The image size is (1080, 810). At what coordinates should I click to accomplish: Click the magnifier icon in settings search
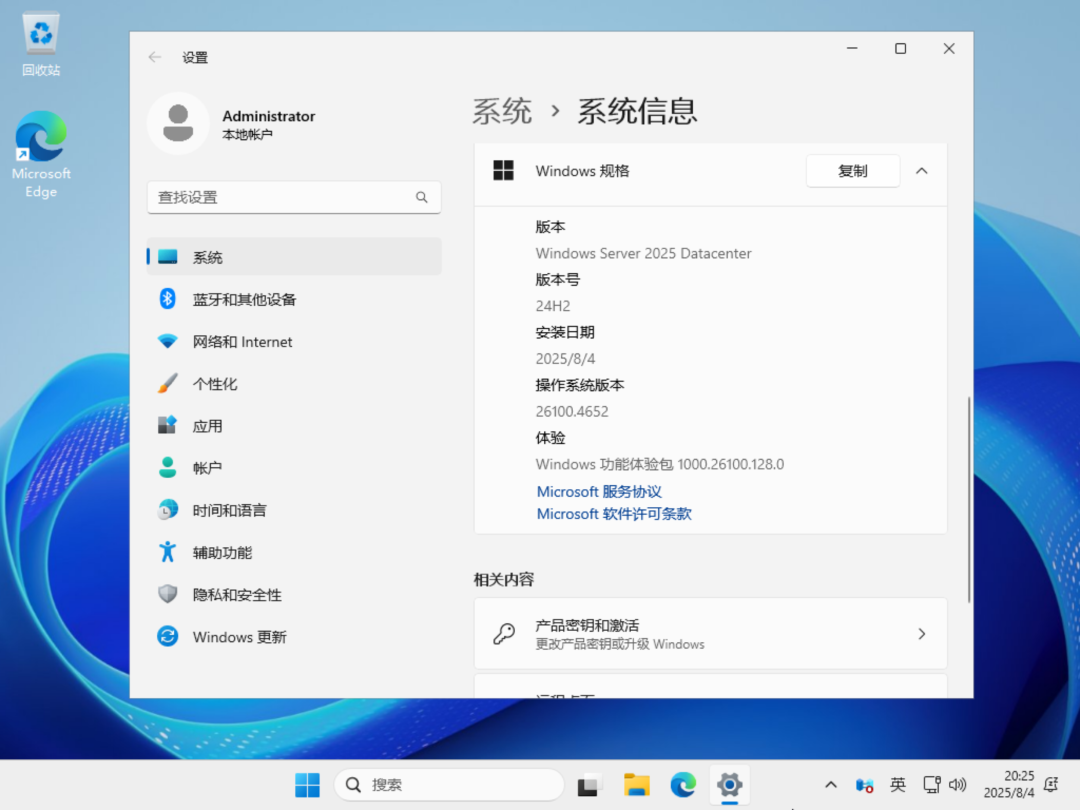point(422,197)
